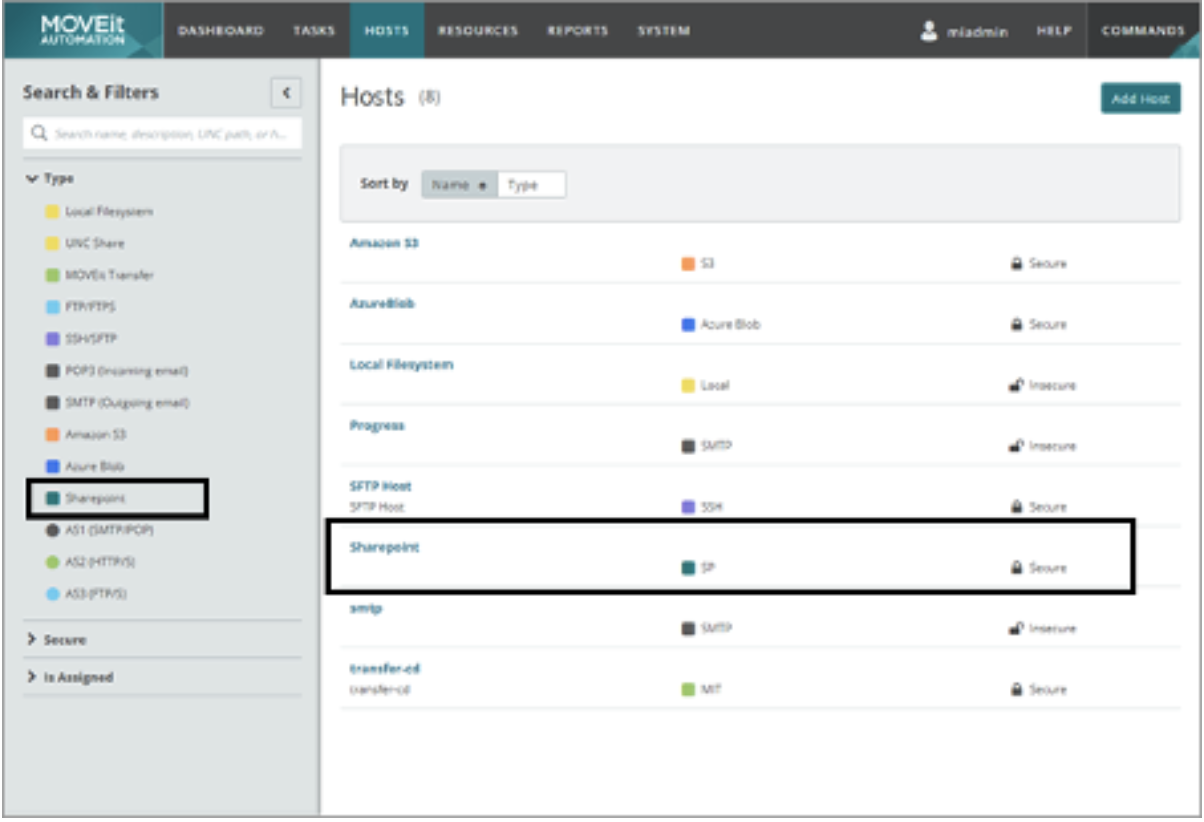This screenshot has width=1204, height=822.
Task: Click the purple SSH type icon
Action: (688, 508)
